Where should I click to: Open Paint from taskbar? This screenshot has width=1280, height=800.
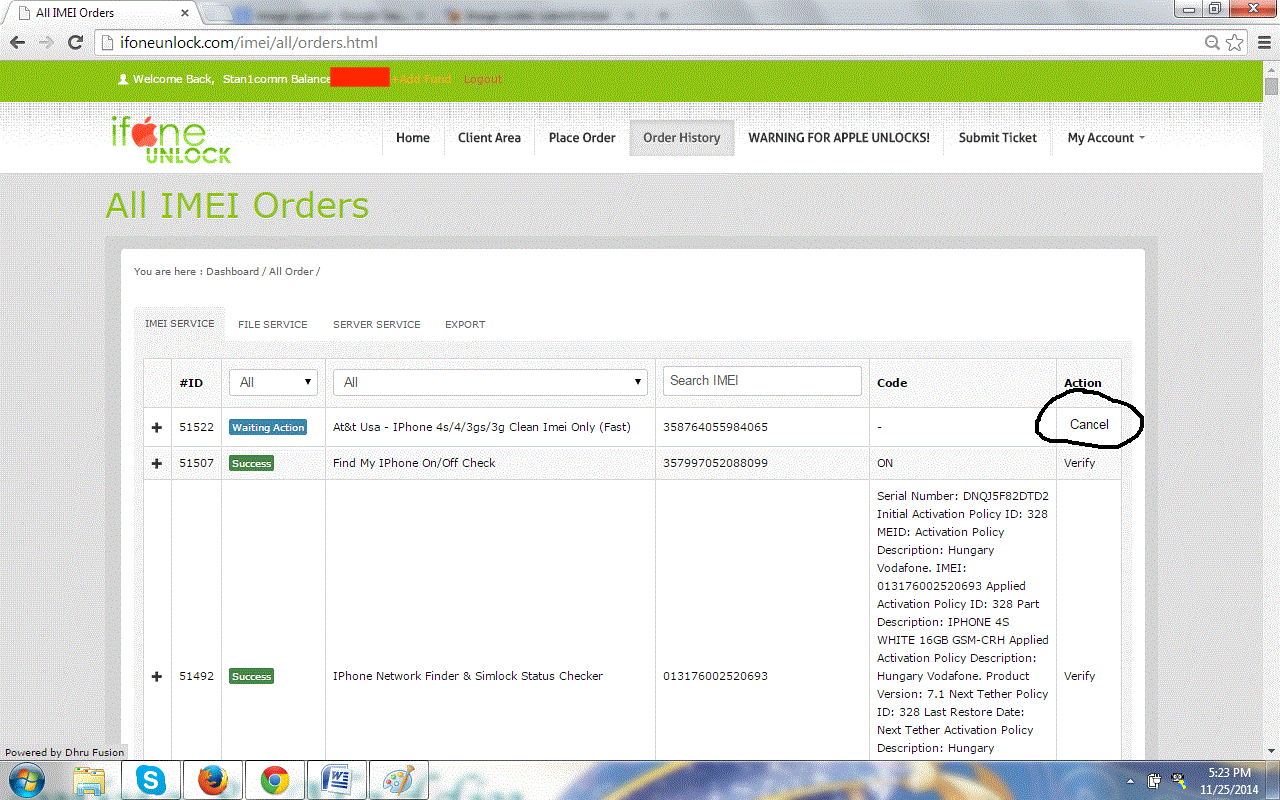399,779
